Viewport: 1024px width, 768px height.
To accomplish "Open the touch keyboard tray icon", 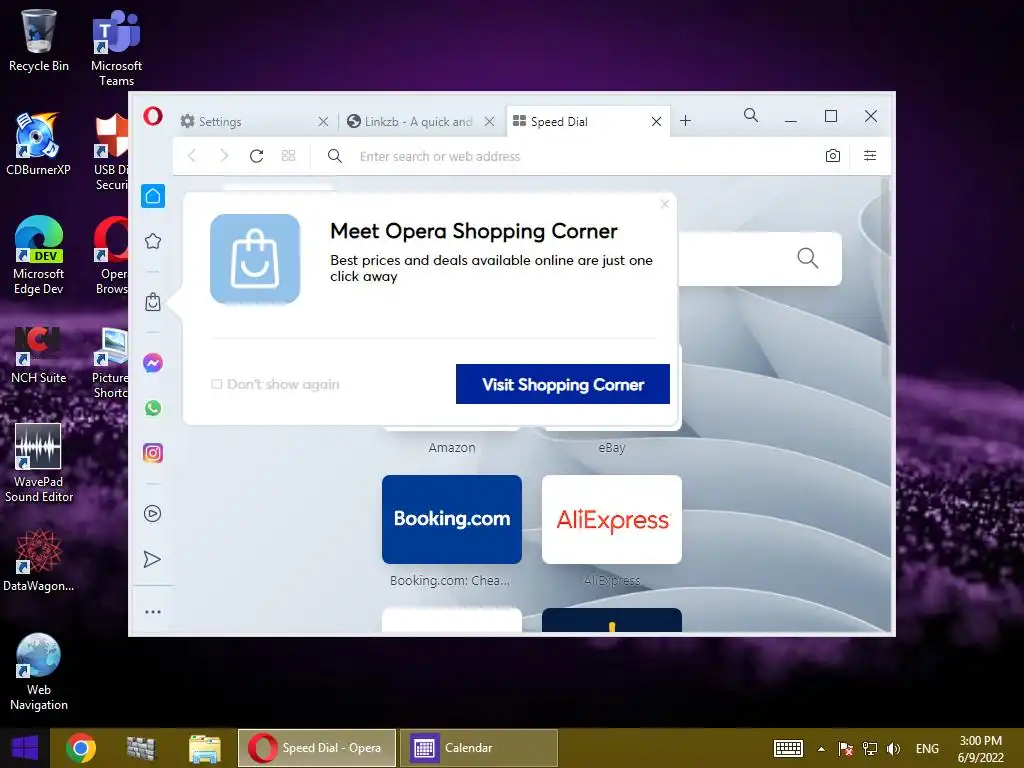I will 788,748.
